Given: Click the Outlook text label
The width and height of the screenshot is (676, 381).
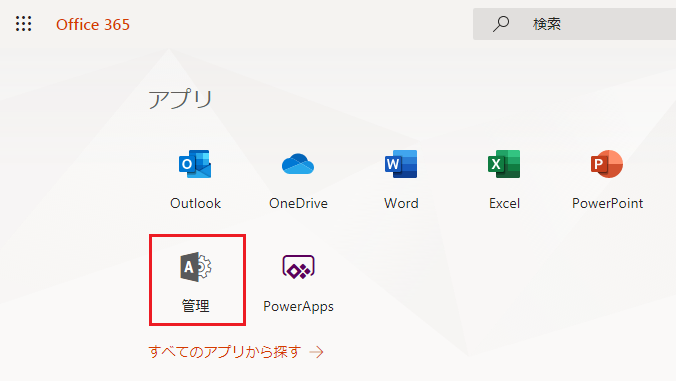Looking at the screenshot, I should [x=195, y=203].
